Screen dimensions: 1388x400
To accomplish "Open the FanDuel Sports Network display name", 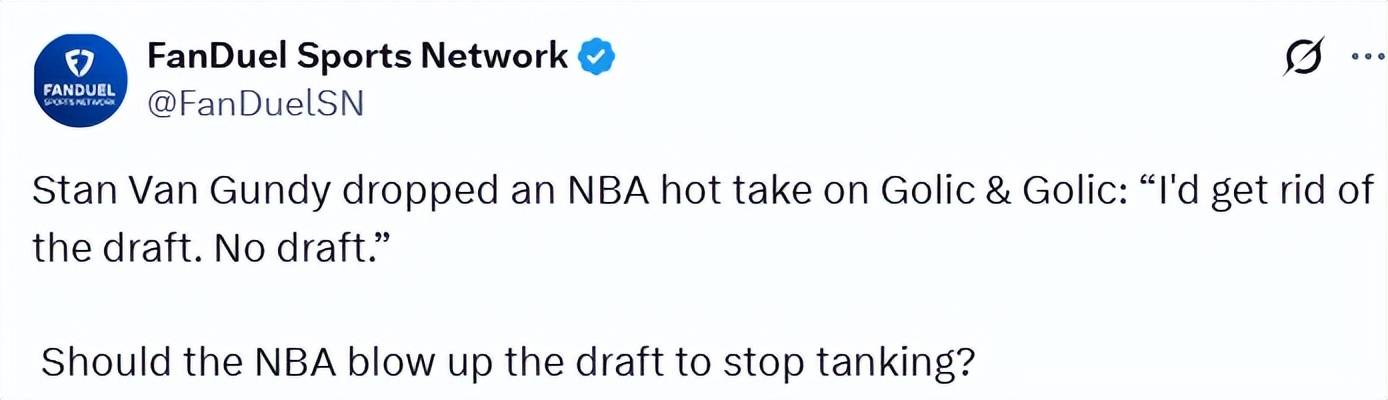I will 357,57.
